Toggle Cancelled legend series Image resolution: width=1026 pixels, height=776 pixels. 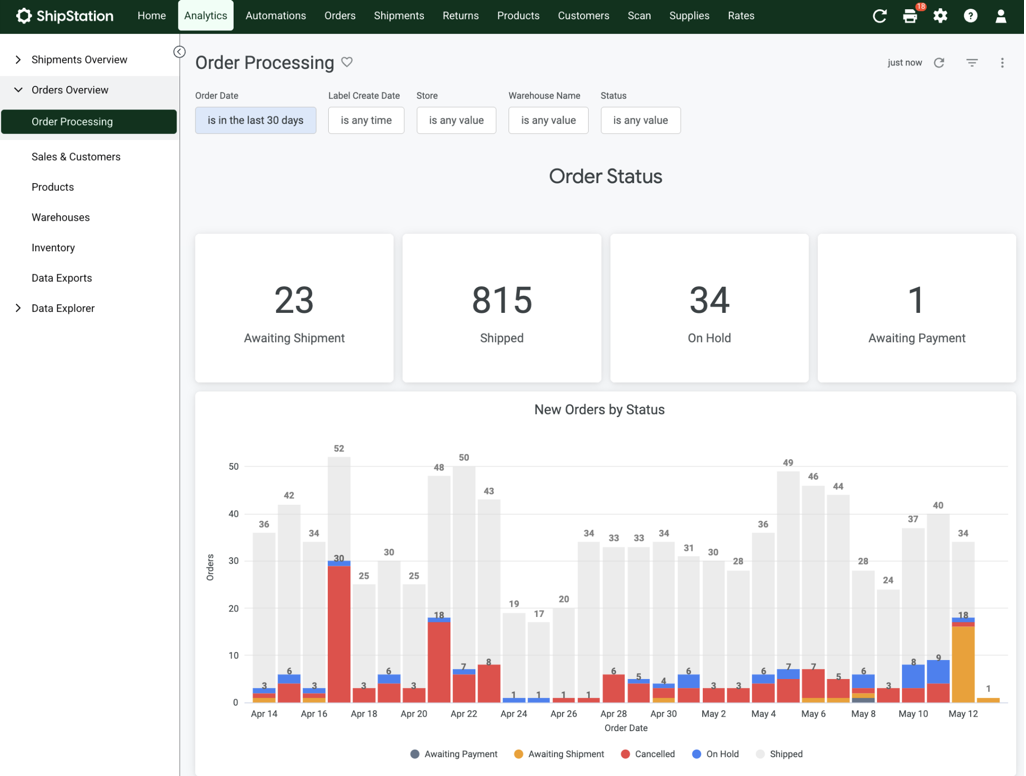(648, 754)
